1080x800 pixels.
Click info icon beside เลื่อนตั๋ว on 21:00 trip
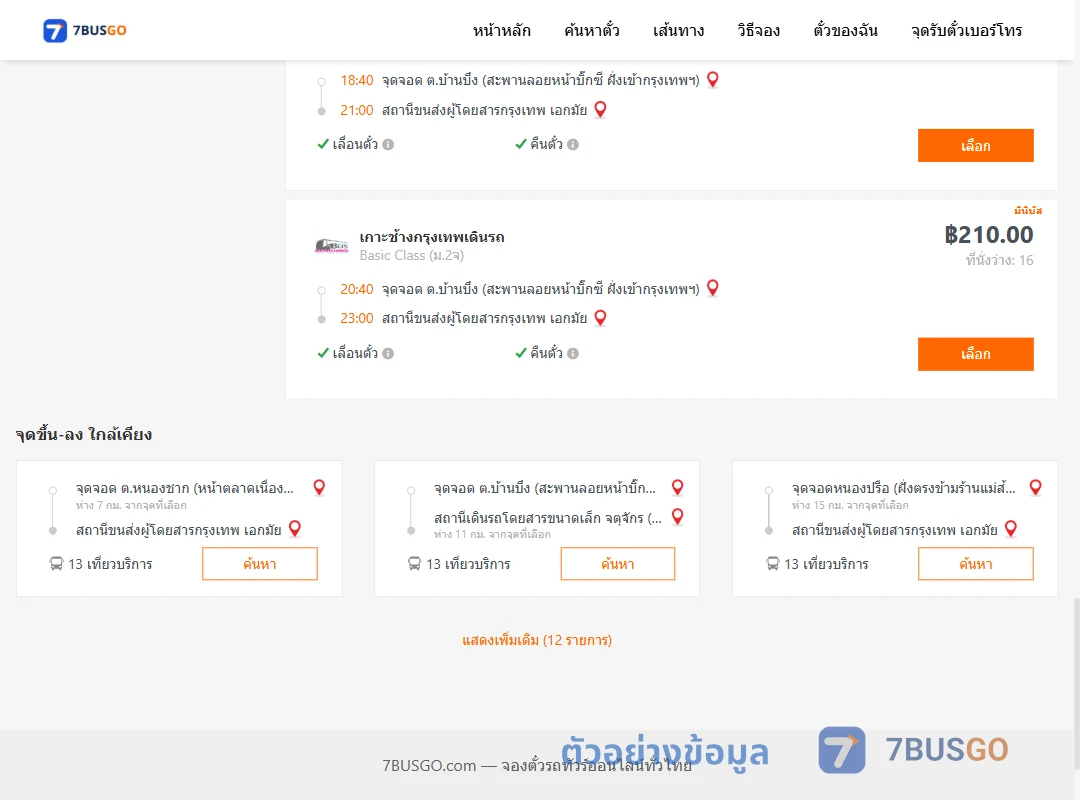click(388, 145)
